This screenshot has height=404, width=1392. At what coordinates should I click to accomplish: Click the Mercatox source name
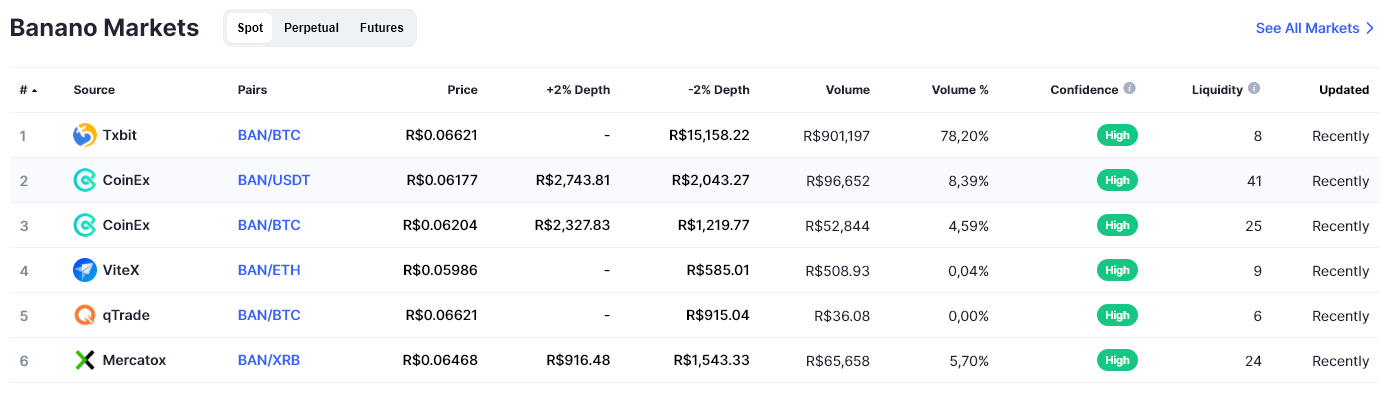point(134,360)
